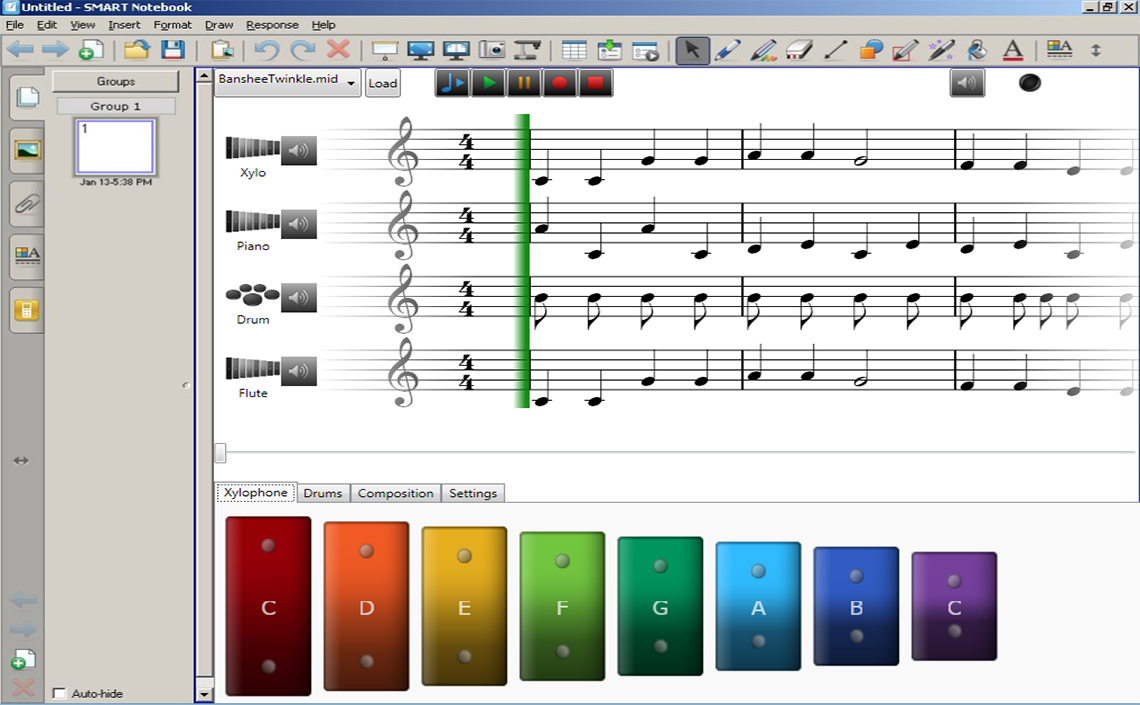Screen dimensions: 1140x705
Task: Open the Groups dropdown button
Action: (x=116, y=81)
